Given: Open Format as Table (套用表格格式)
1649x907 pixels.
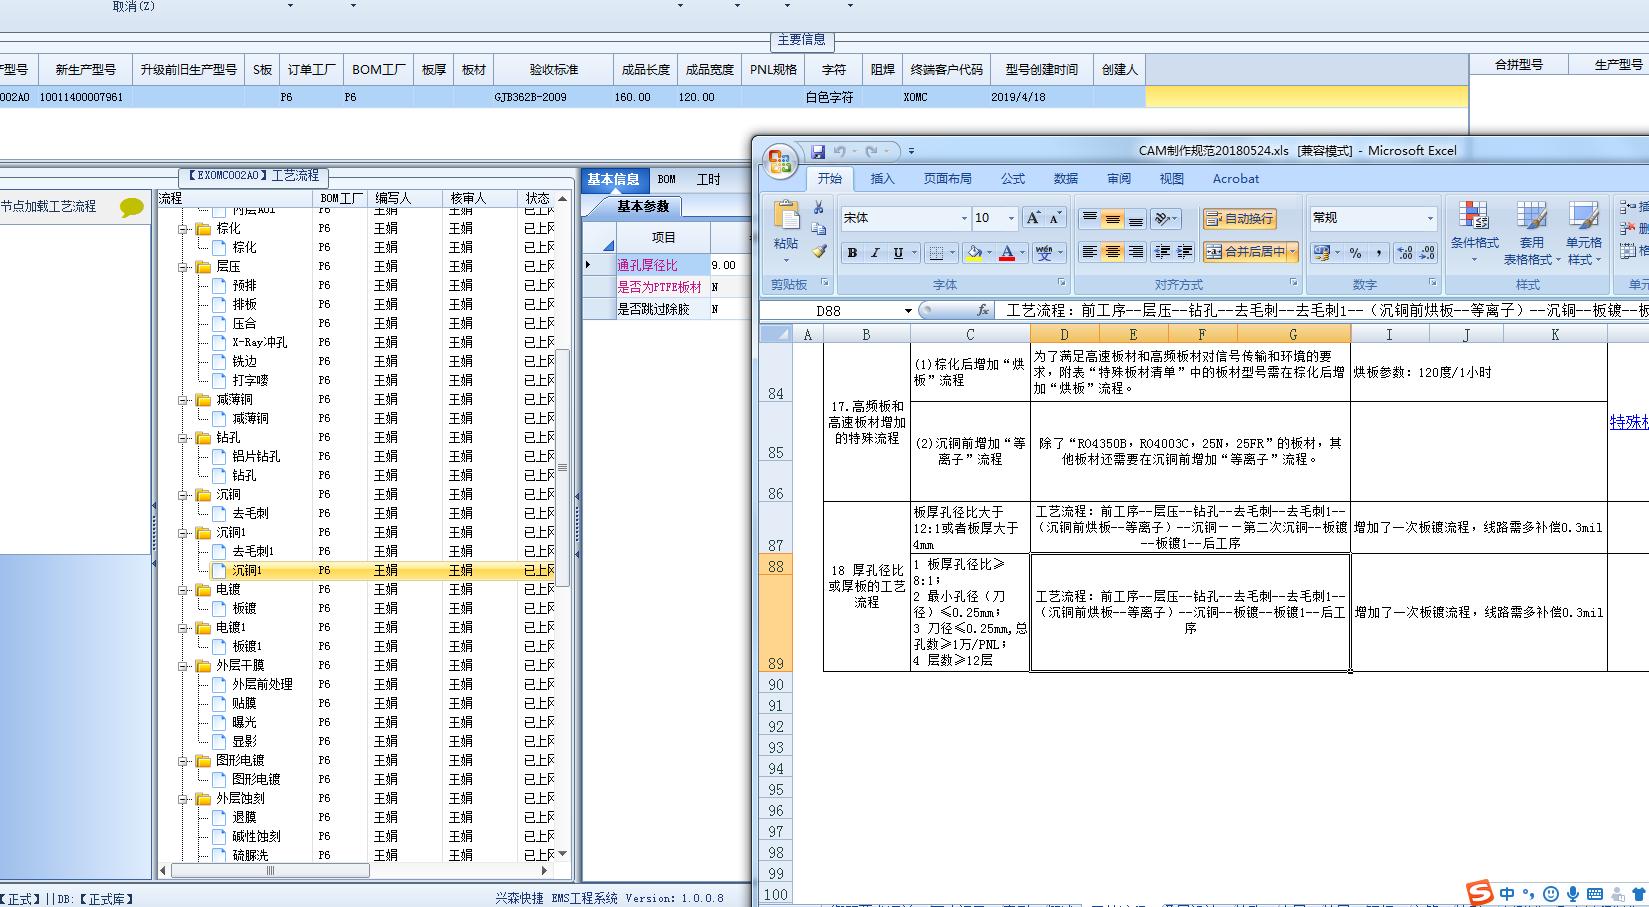Looking at the screenshot, I should [1531, 232].
